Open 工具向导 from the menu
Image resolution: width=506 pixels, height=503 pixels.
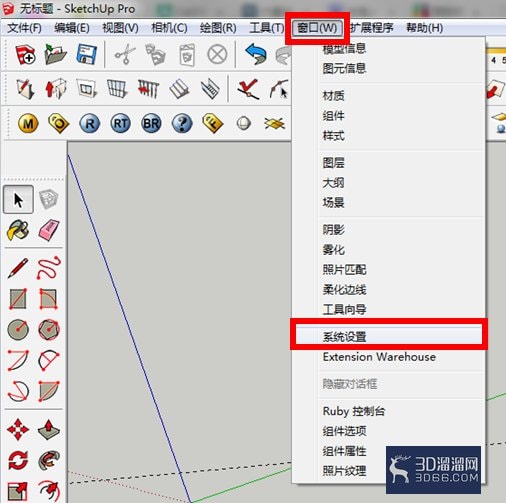[344, 310]
